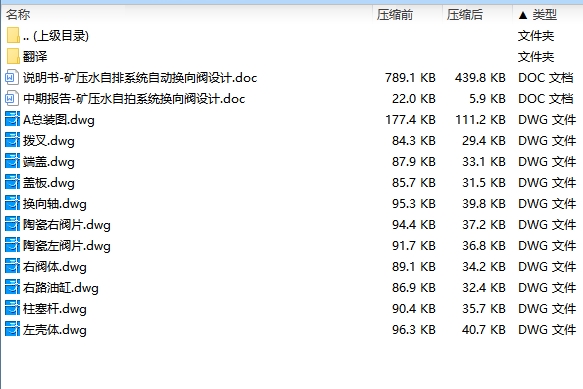This screenshot has height=389, width=583.
Task: Select the 柱塞杆.dwg file name
Action: tap(55, 309)
